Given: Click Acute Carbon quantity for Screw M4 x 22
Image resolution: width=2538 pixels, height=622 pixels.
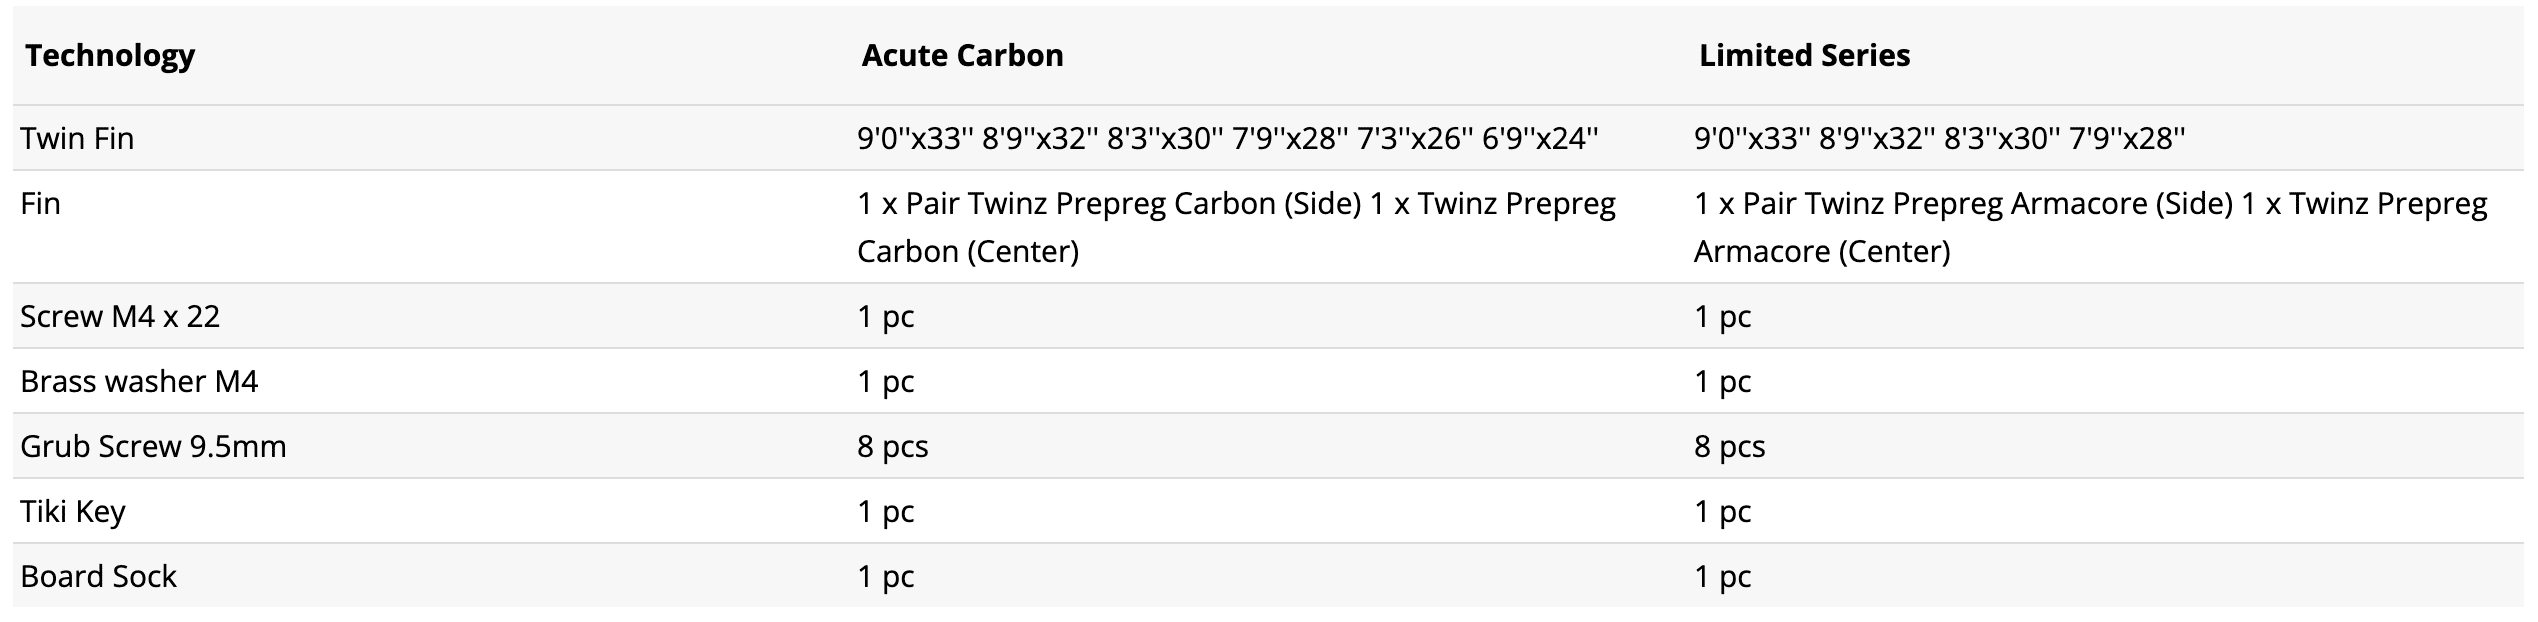Looking at the screenshot, I should pyautogui.click(x=886, y=316).
